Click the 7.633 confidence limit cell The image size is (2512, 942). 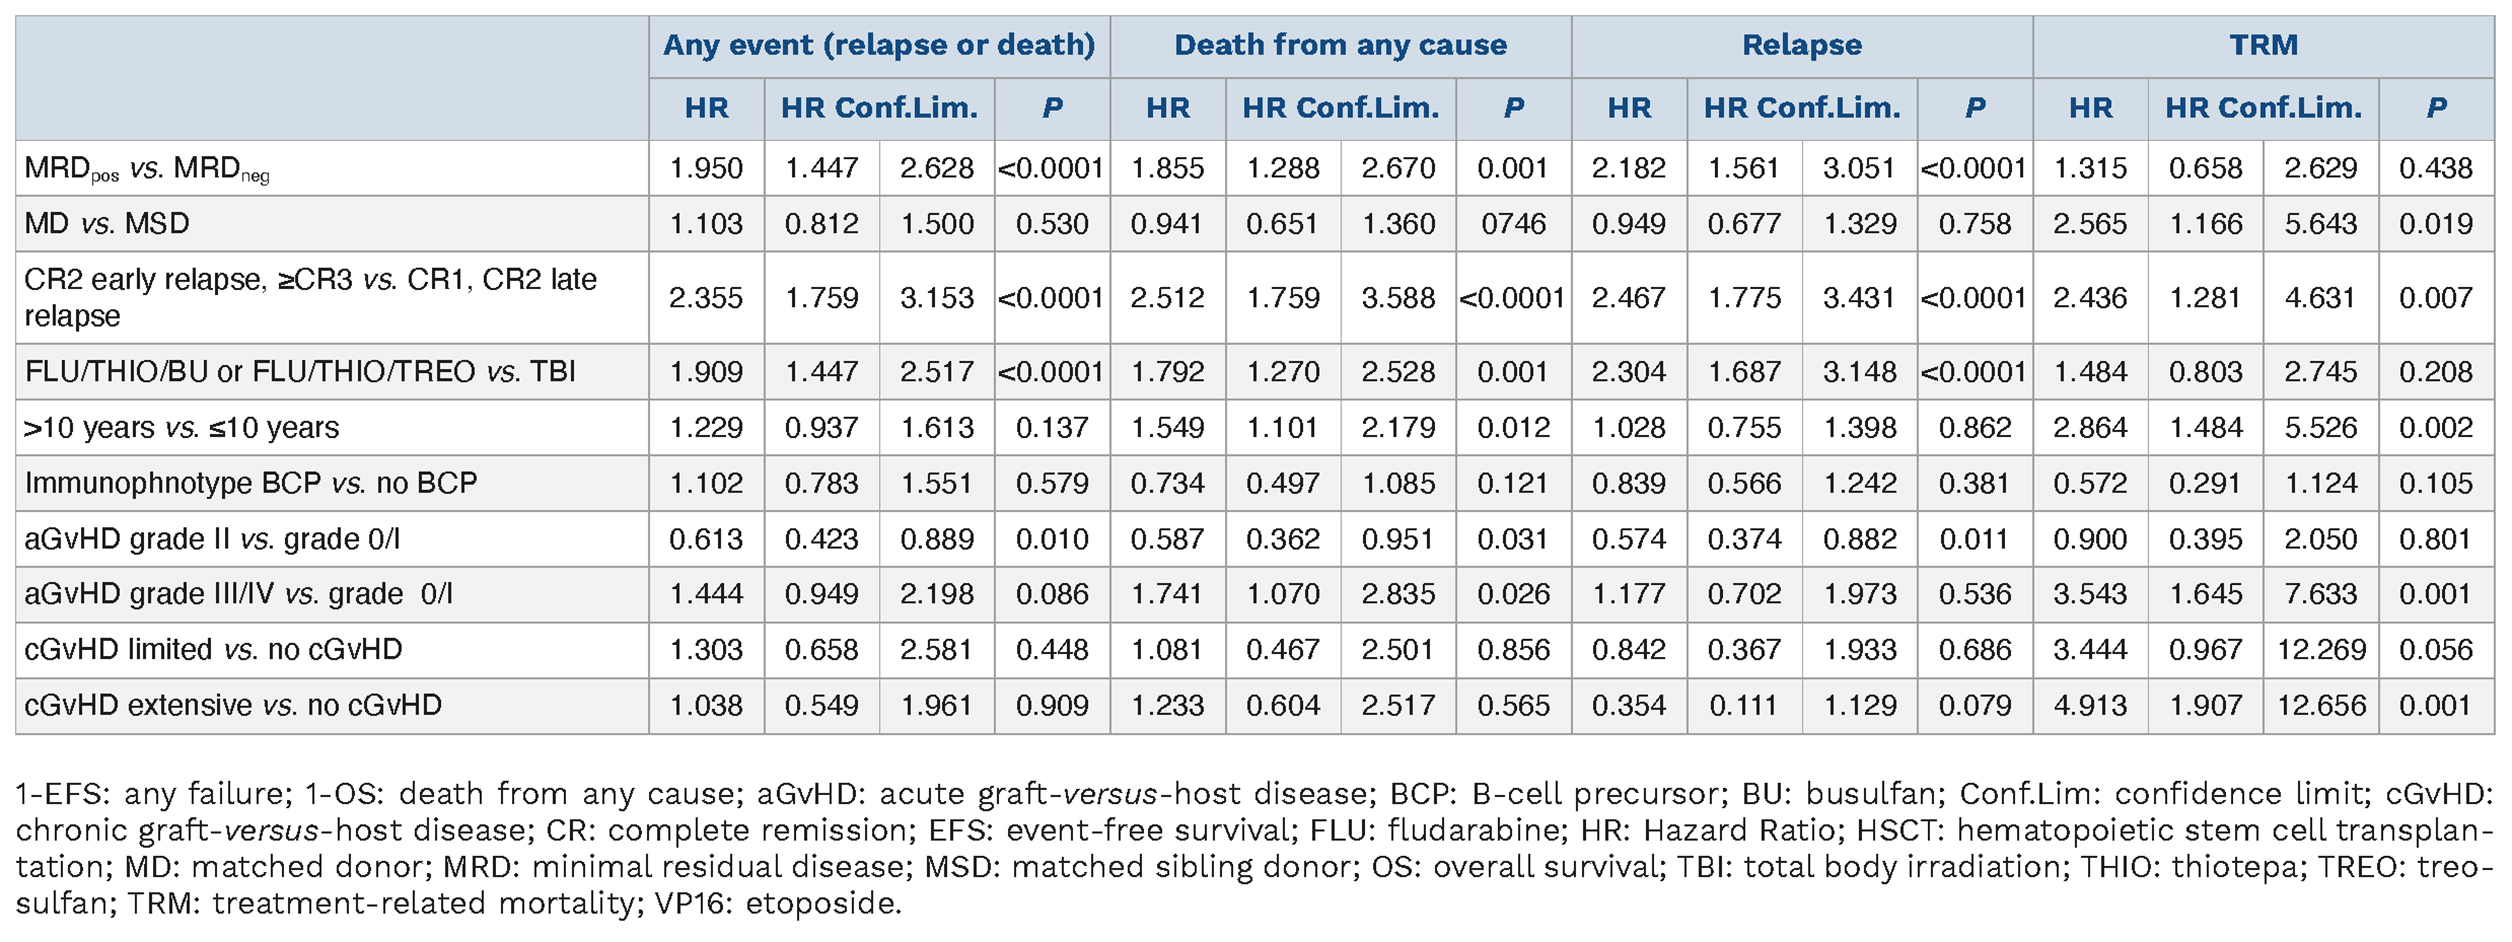point(2321,594)
